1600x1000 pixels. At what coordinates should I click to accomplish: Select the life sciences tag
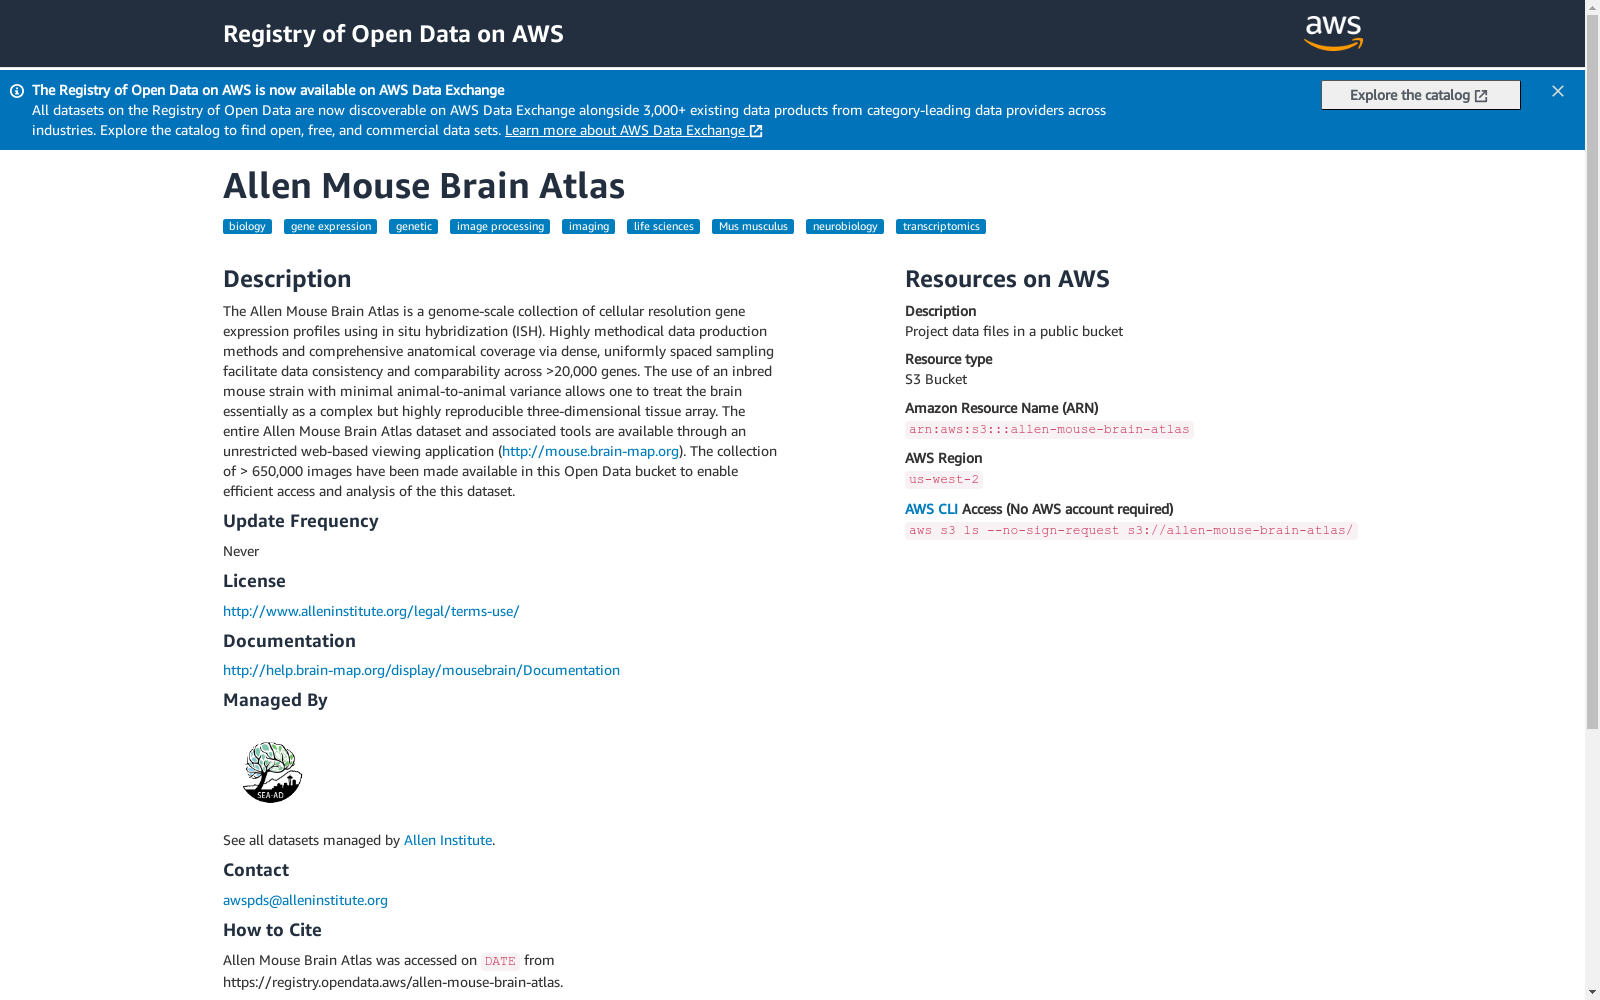click(x=664, y=227)
